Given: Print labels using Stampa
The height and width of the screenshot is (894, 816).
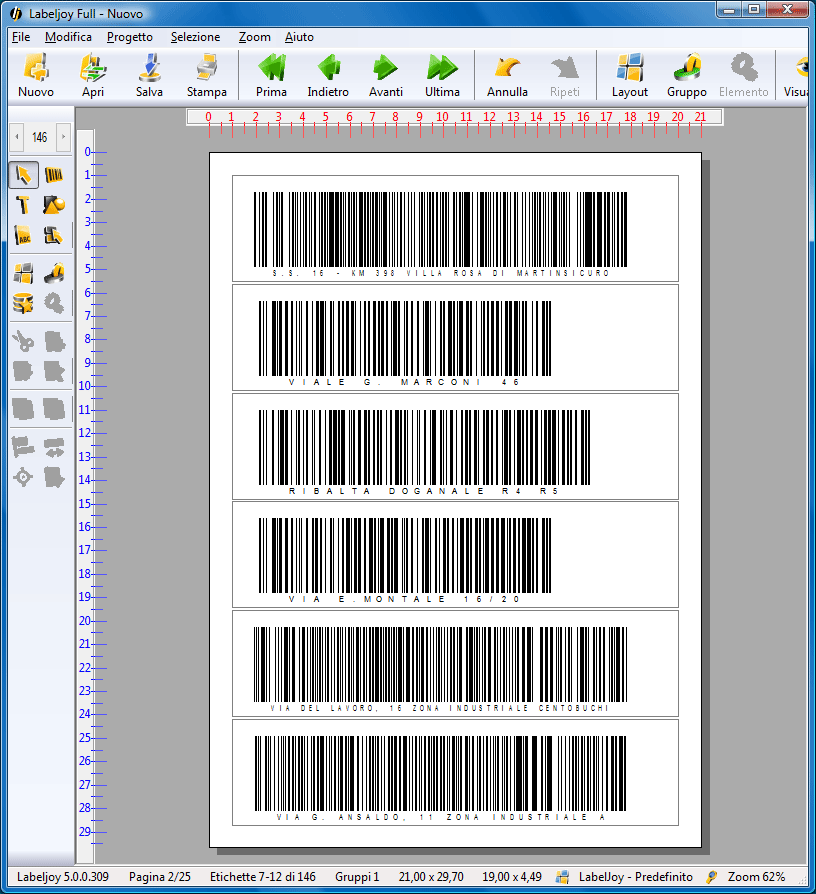Looking at the screenshot, I should point(206,75).
